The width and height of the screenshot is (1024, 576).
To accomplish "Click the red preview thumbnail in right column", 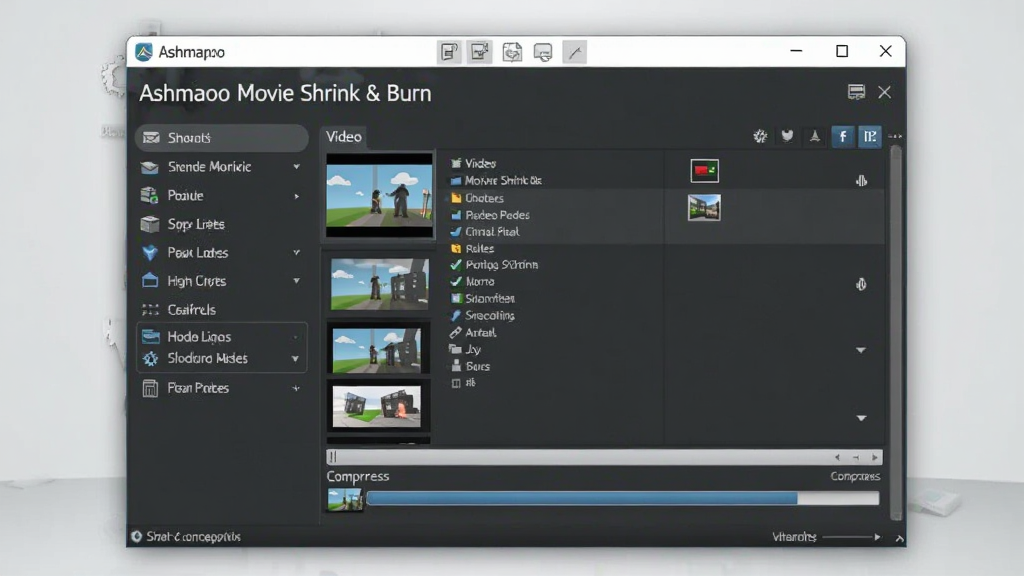I will coord(704,171).
